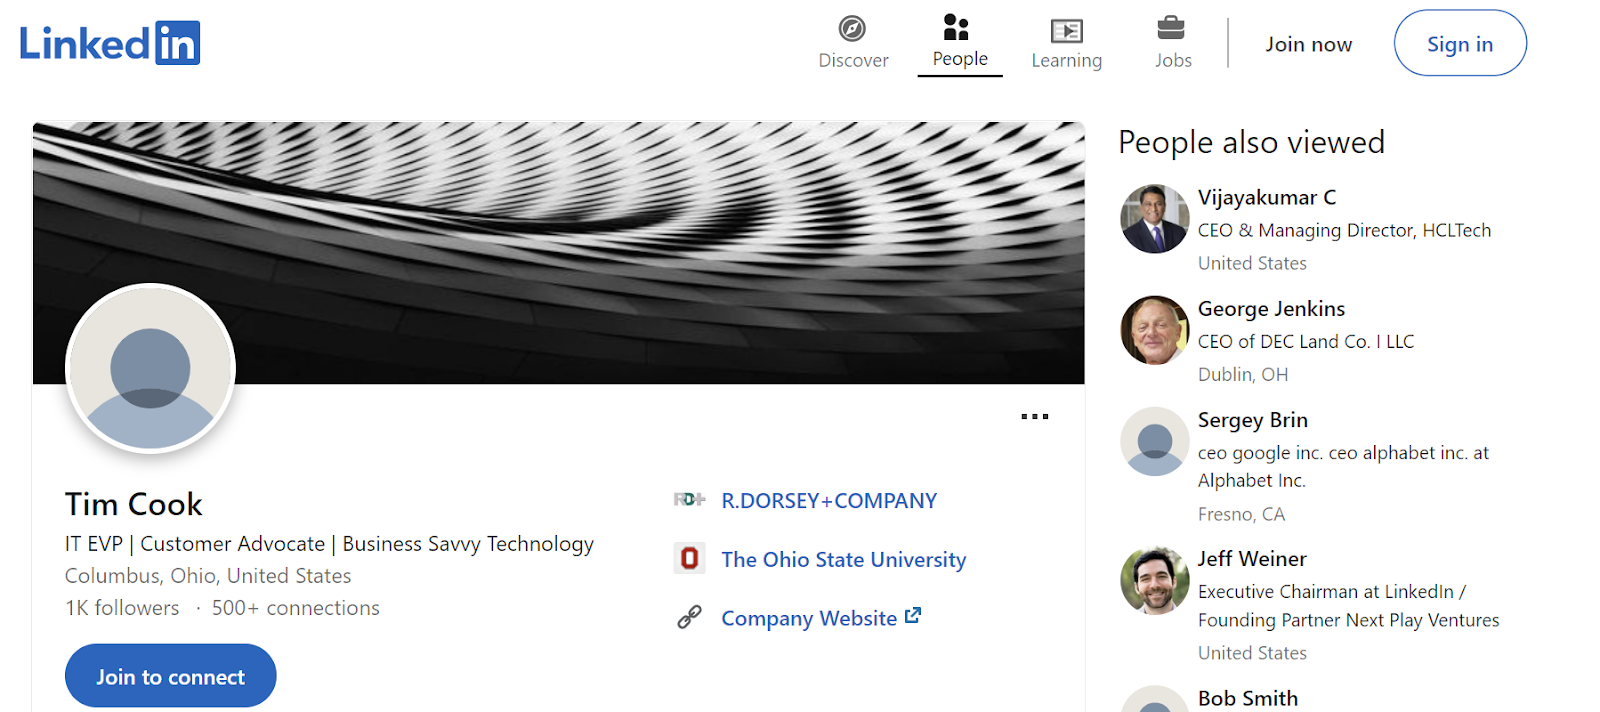Open Vijayakumar C's profile photo
Image resolution: width=1600 pixels, height=712 pixels.
(1155, 219)
